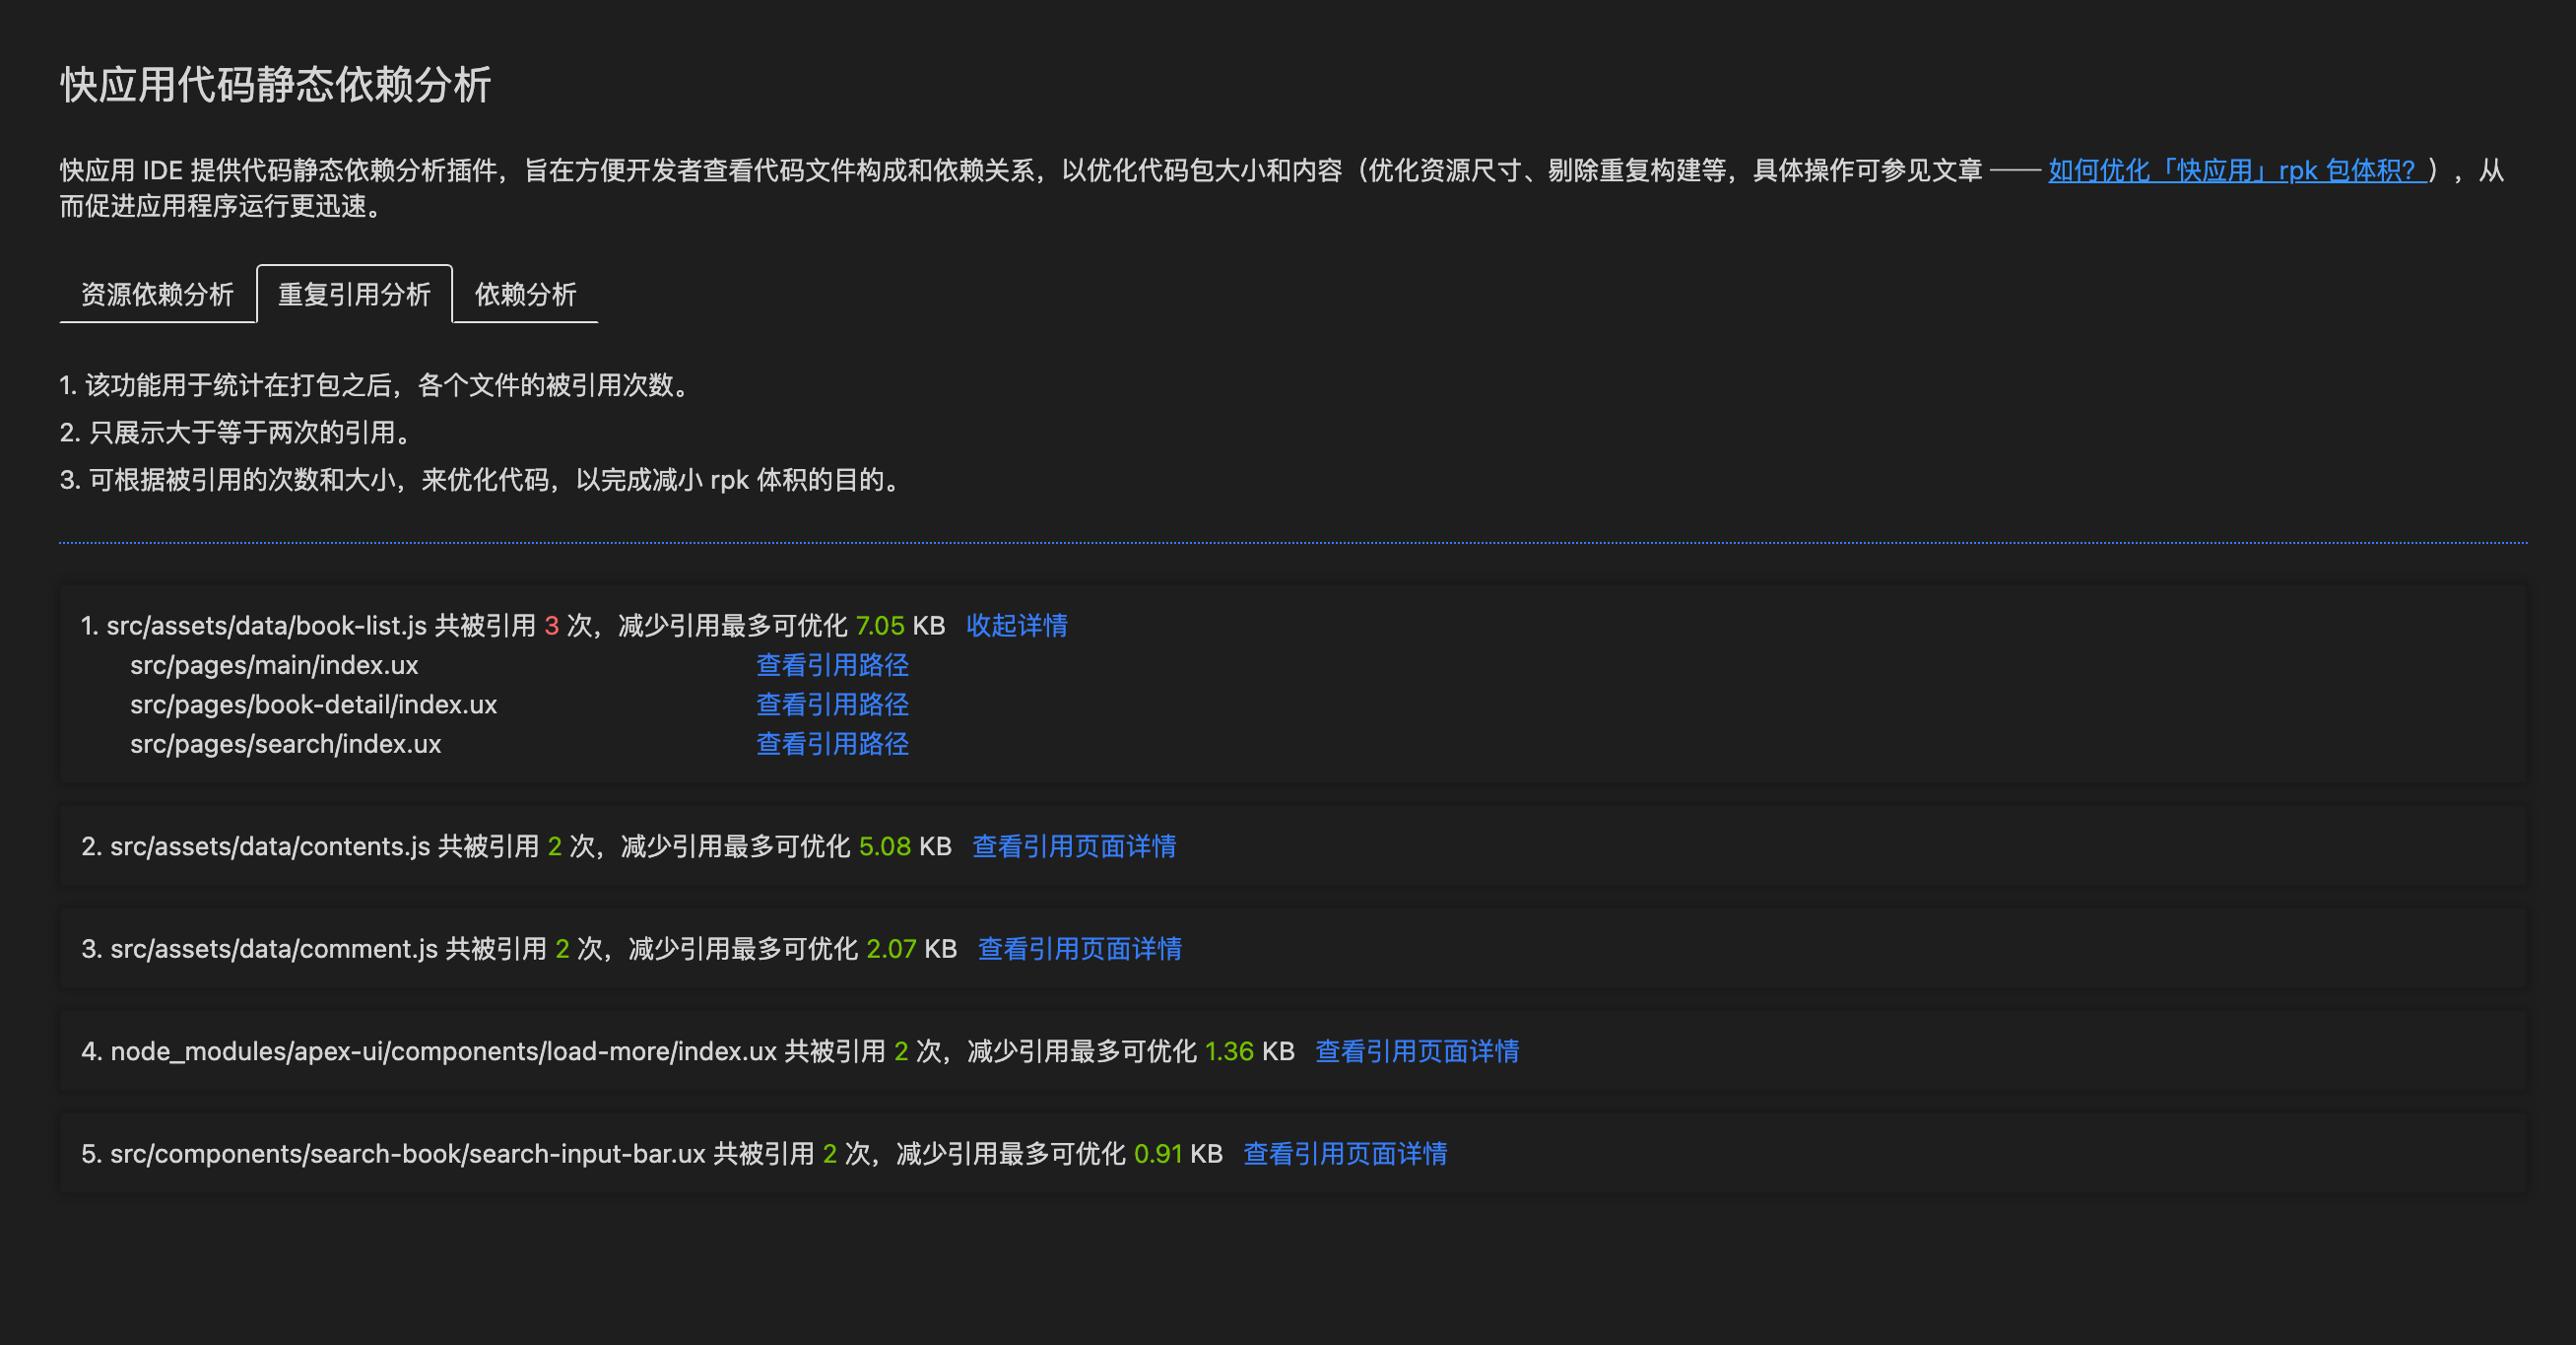Click the src/pages/search/index.ux file path
2576x1345 pixels.
click(285, 744)
